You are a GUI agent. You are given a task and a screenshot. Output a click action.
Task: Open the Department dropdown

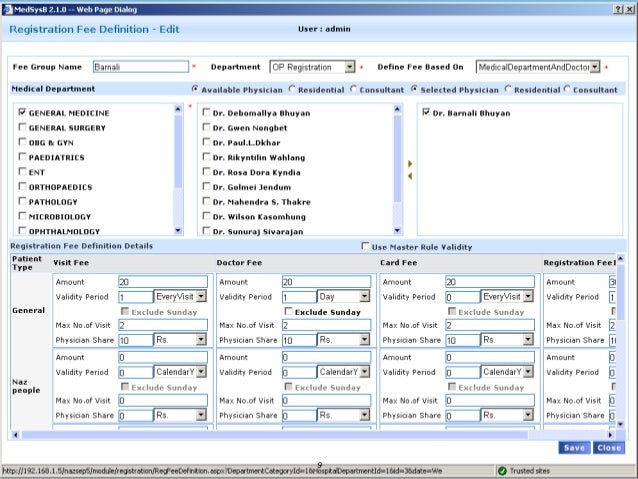pos(350,67)
